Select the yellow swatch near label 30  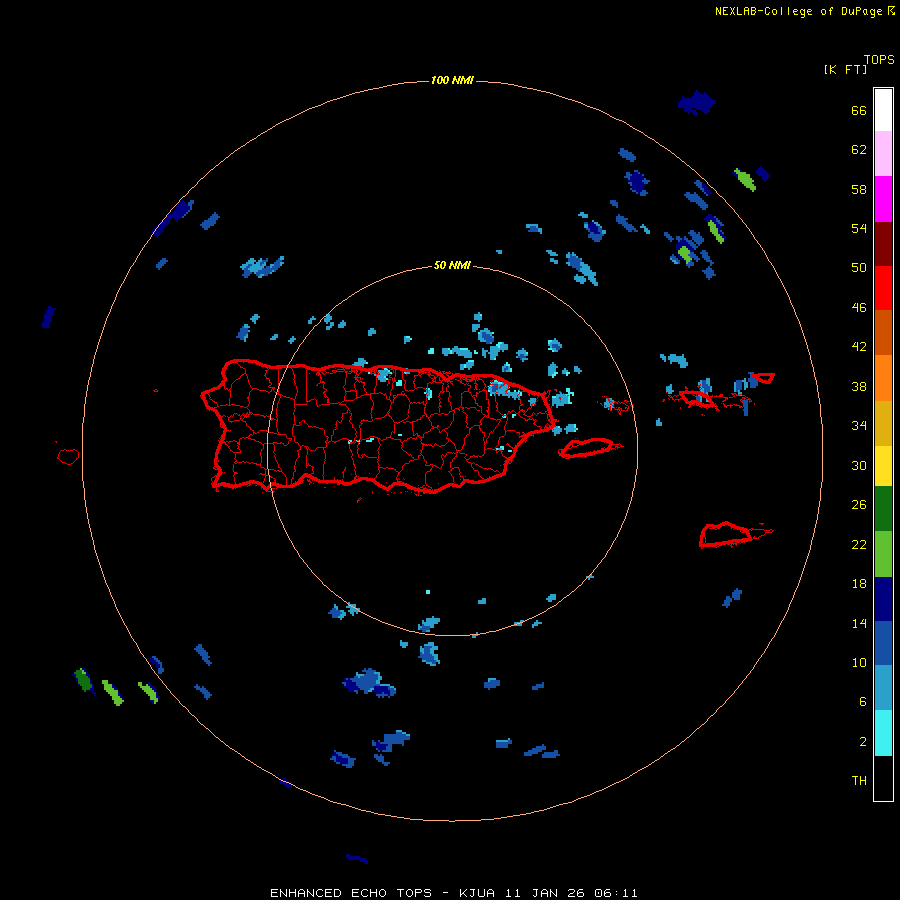click(x=883, y=466)
